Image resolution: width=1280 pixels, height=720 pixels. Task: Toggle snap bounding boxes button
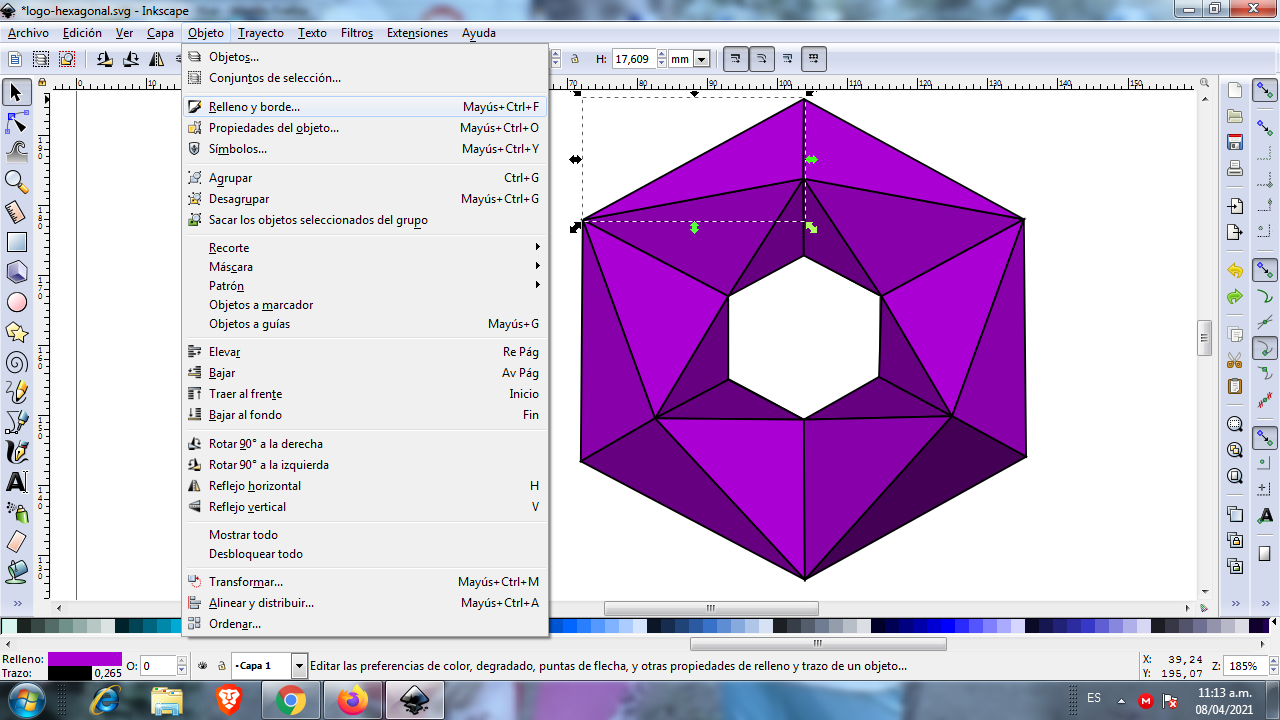pyautogui.click(x=1265, y=129)
